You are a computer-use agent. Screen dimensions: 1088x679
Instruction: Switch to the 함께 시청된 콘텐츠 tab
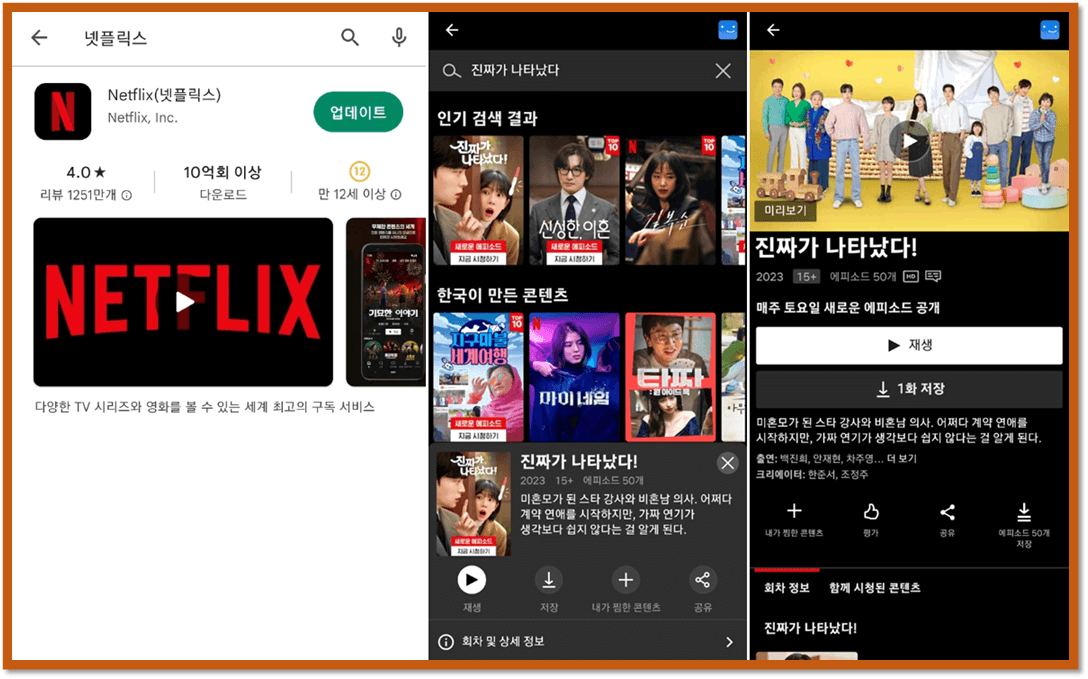(874, 588)
